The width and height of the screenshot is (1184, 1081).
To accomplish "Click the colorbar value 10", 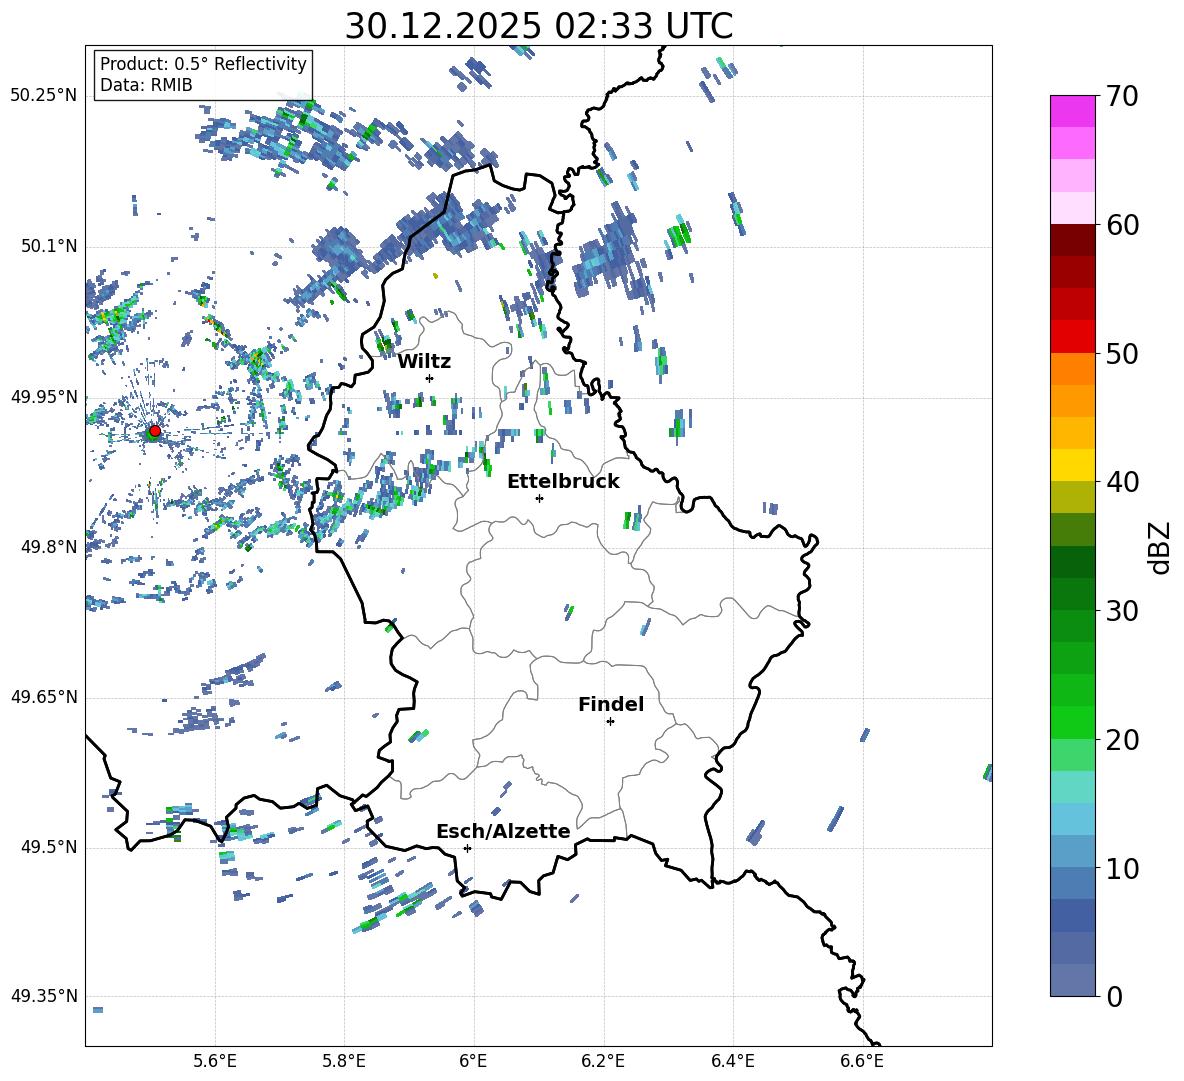I will click(x=1122, y=868).
